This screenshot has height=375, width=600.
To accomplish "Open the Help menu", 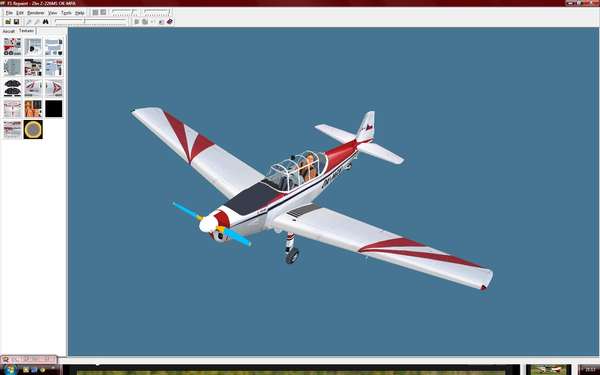I will click(x=79, y=13).
